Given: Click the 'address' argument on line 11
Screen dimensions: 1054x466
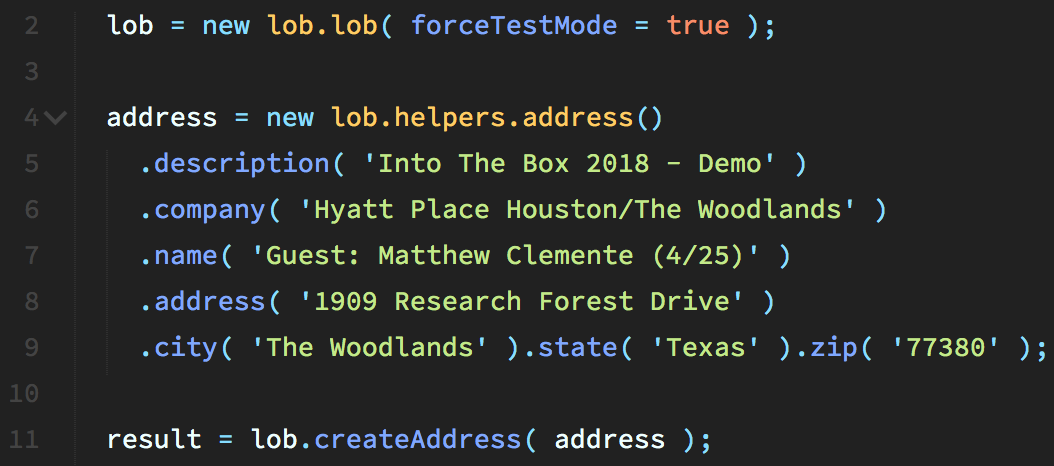Looking at the screenshot, I should 610,439.
